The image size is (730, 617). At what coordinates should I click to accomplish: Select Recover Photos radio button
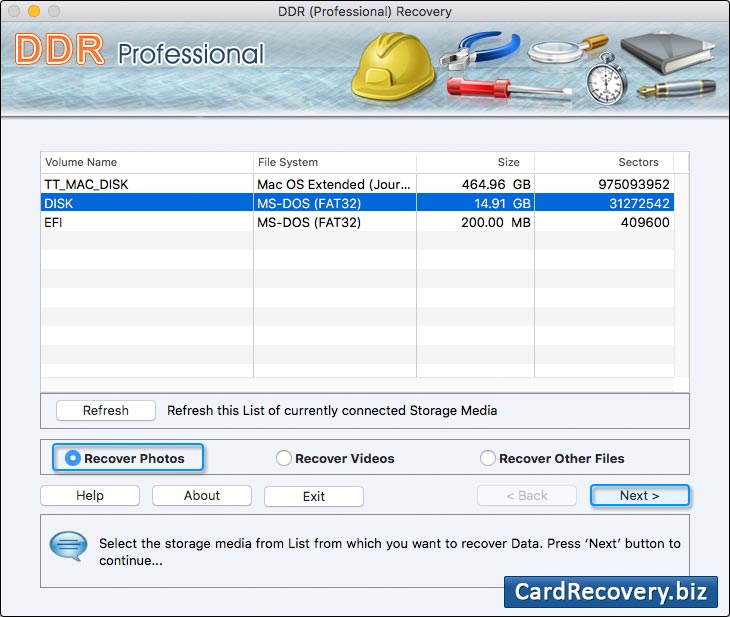[73, 458]
